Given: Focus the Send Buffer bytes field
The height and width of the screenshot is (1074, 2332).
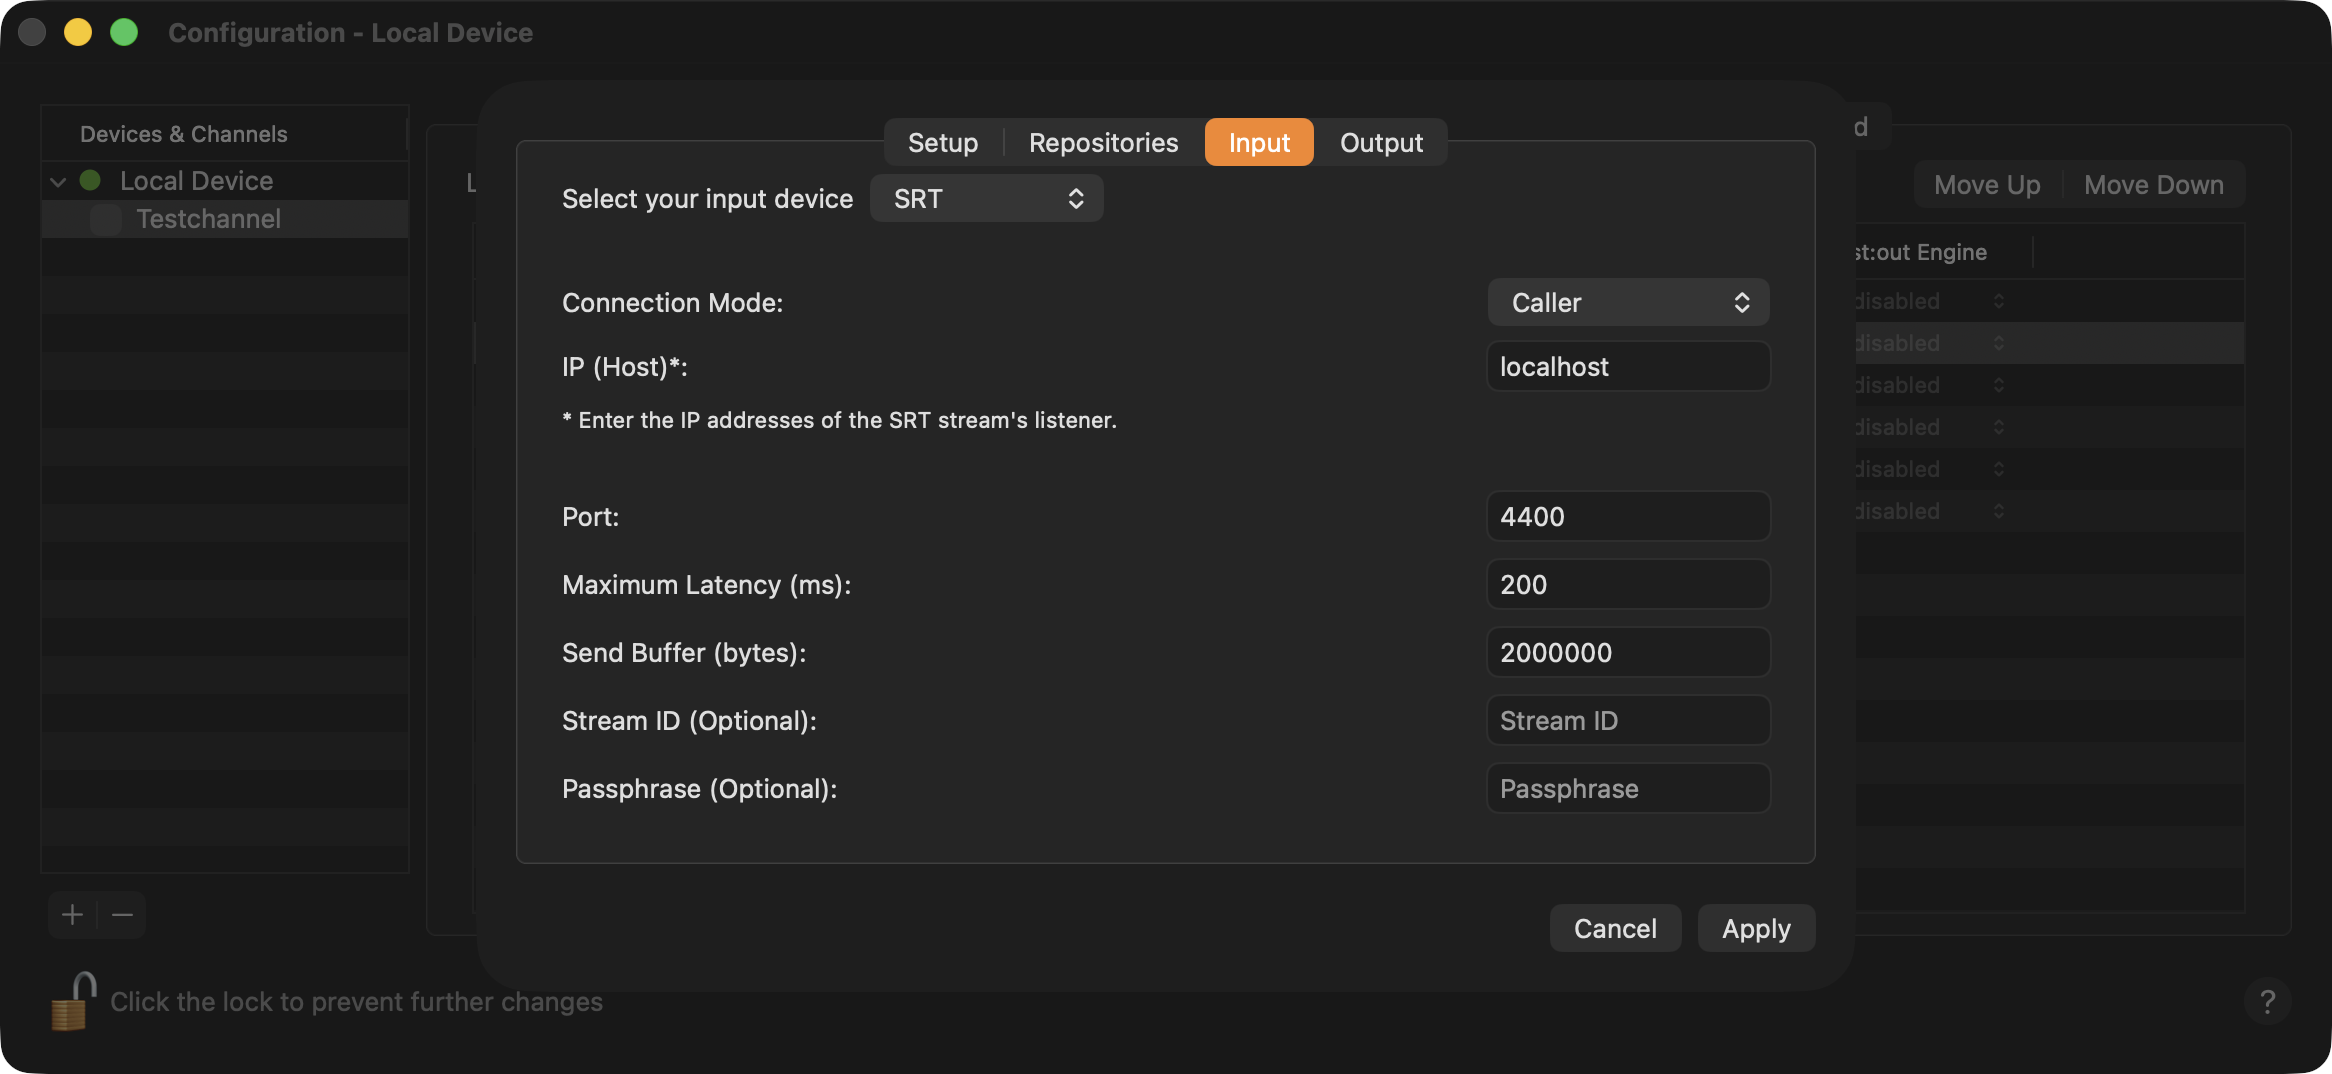Looking at the screenshot, I should 1628,652.
